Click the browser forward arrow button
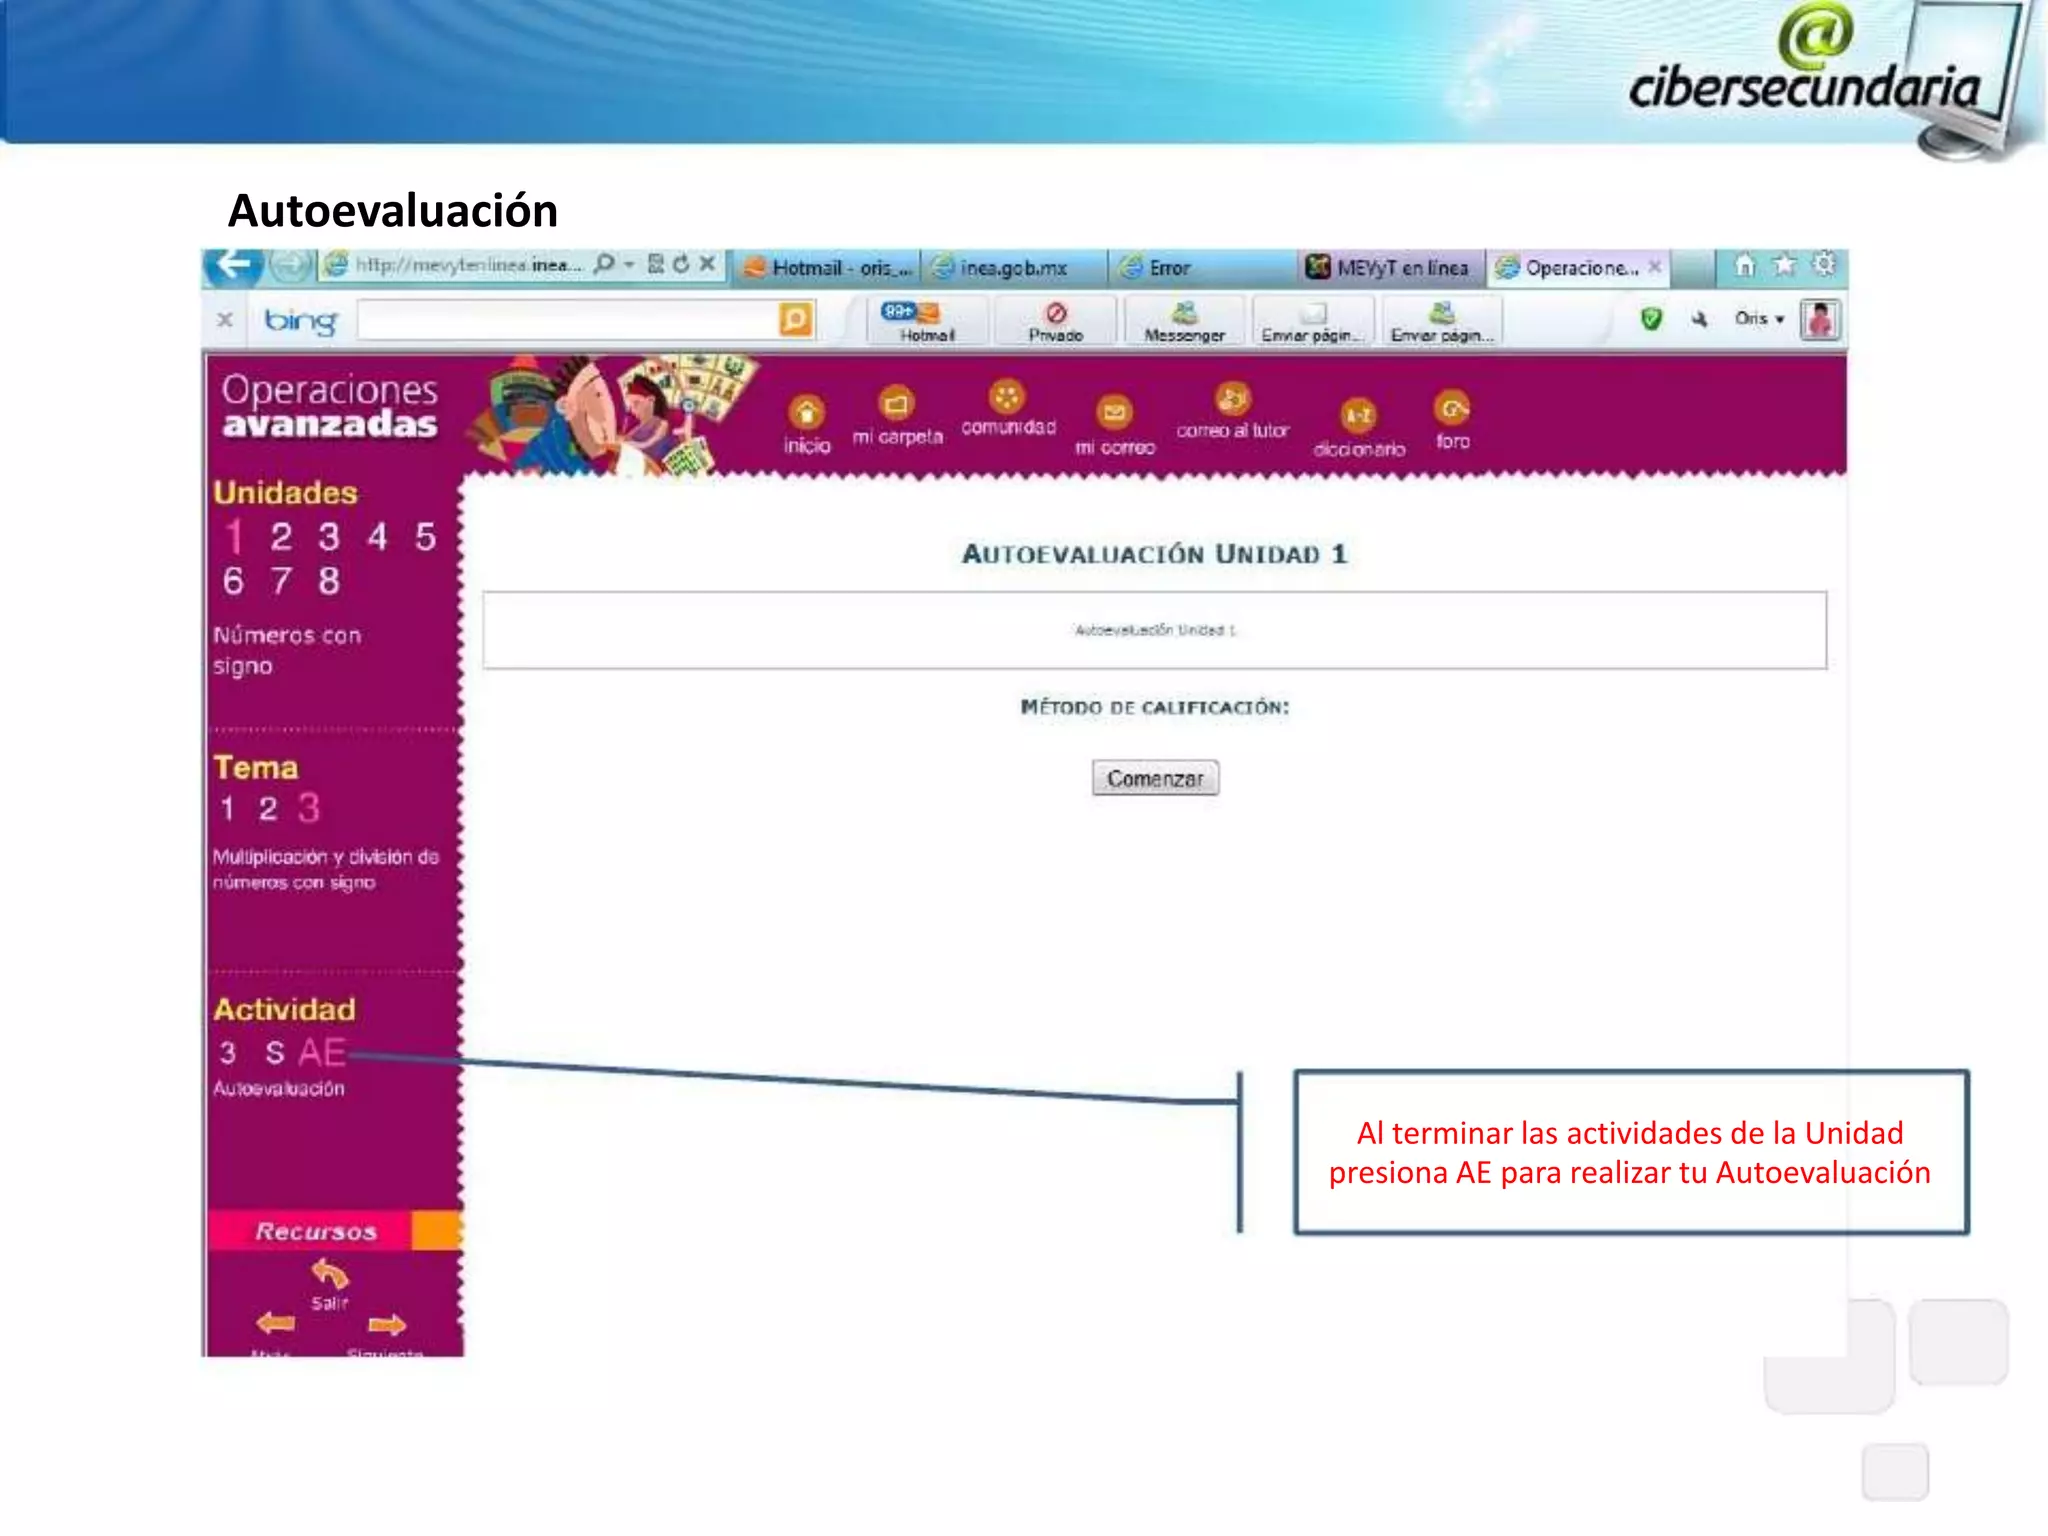The height and width of the screenshot is (1536, 2048). 290,265
